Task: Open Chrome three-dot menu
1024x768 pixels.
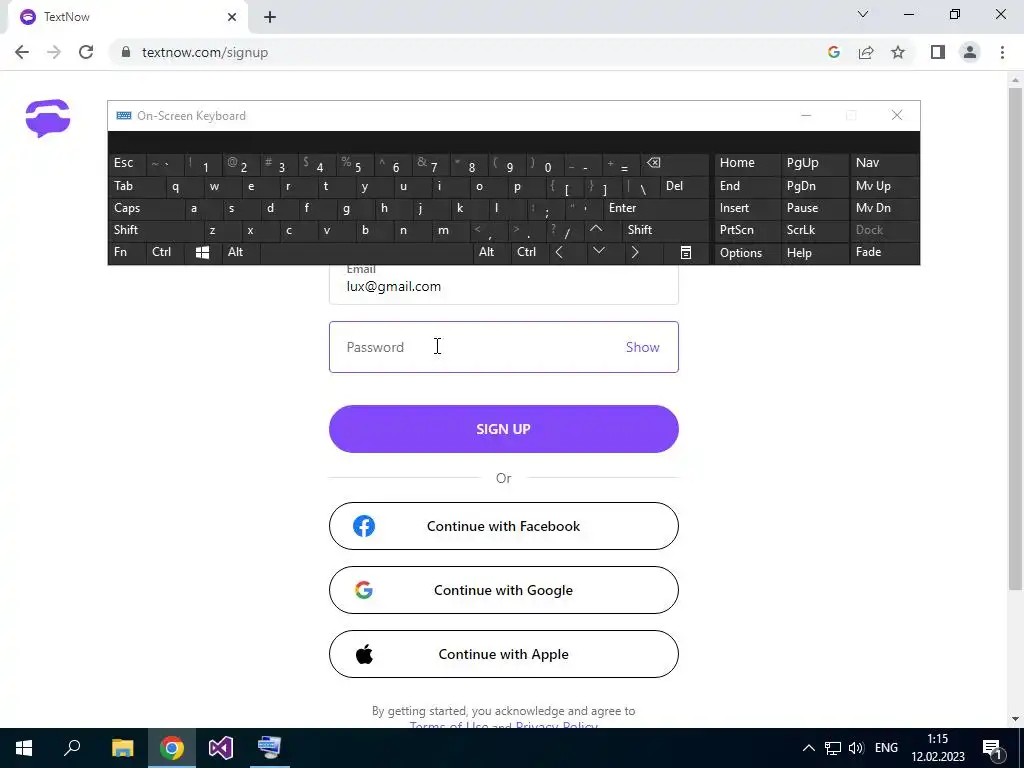Action: coord(1002,52)
